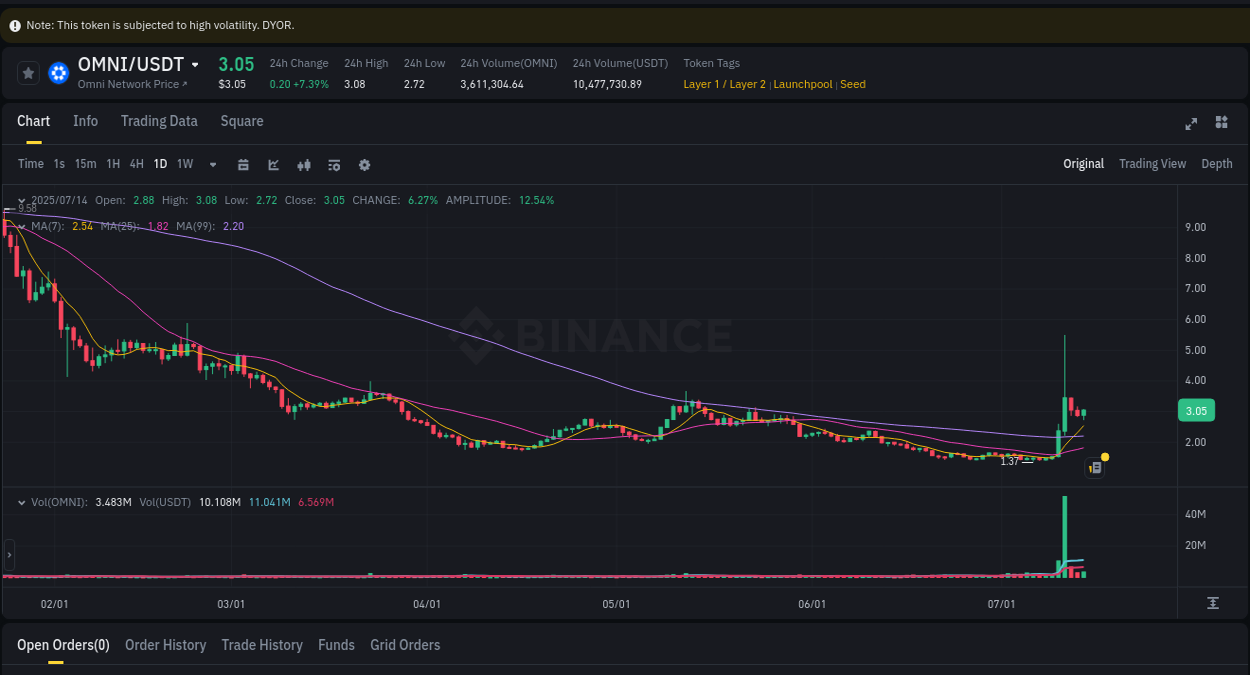Open the Omni Network Price link
The image size is (1250, 675).
[131, 84]
